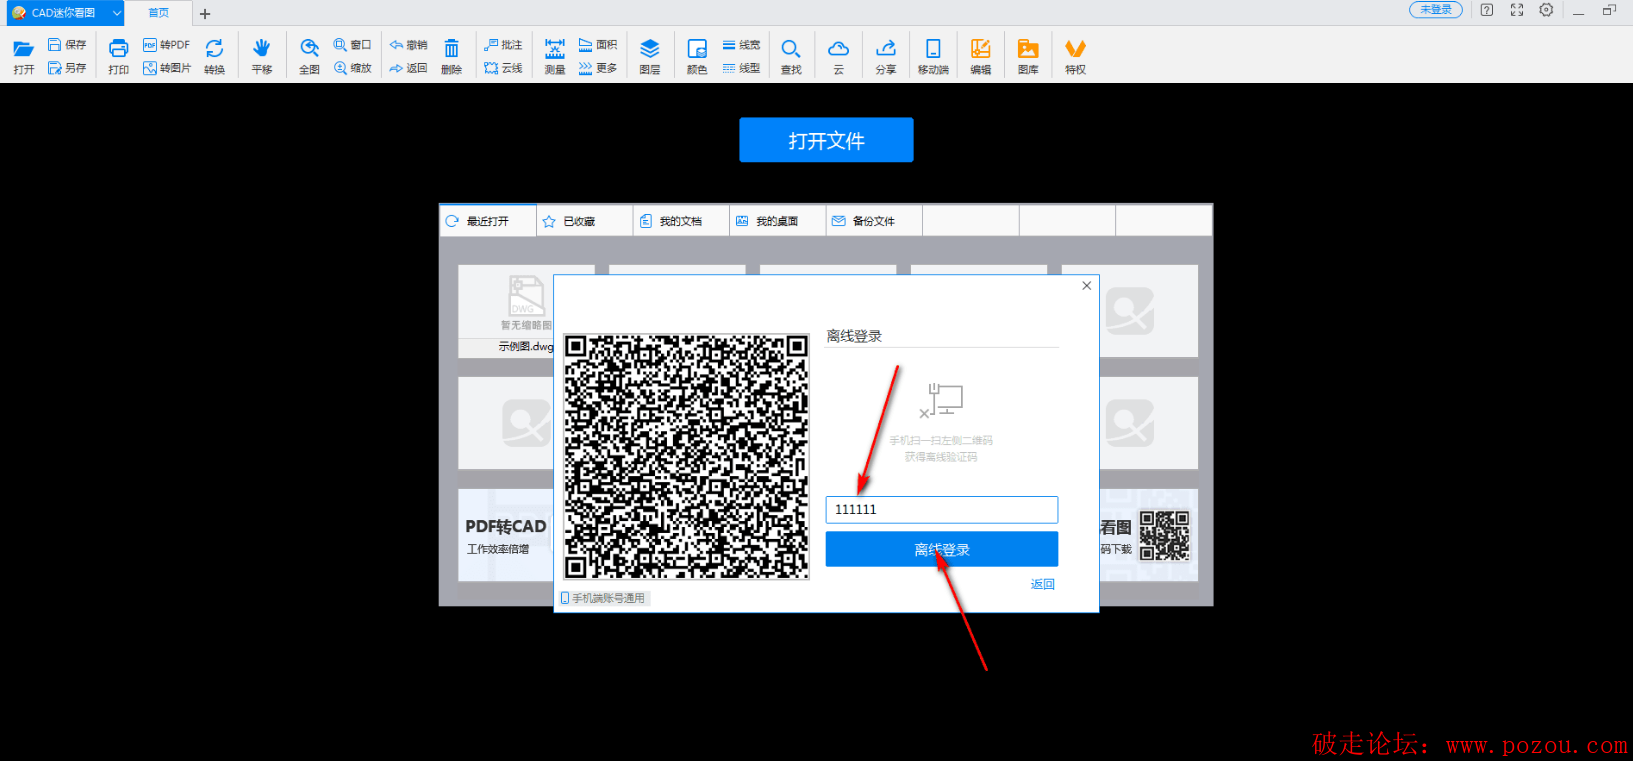Click the help question mark icon

(1487, 10)
